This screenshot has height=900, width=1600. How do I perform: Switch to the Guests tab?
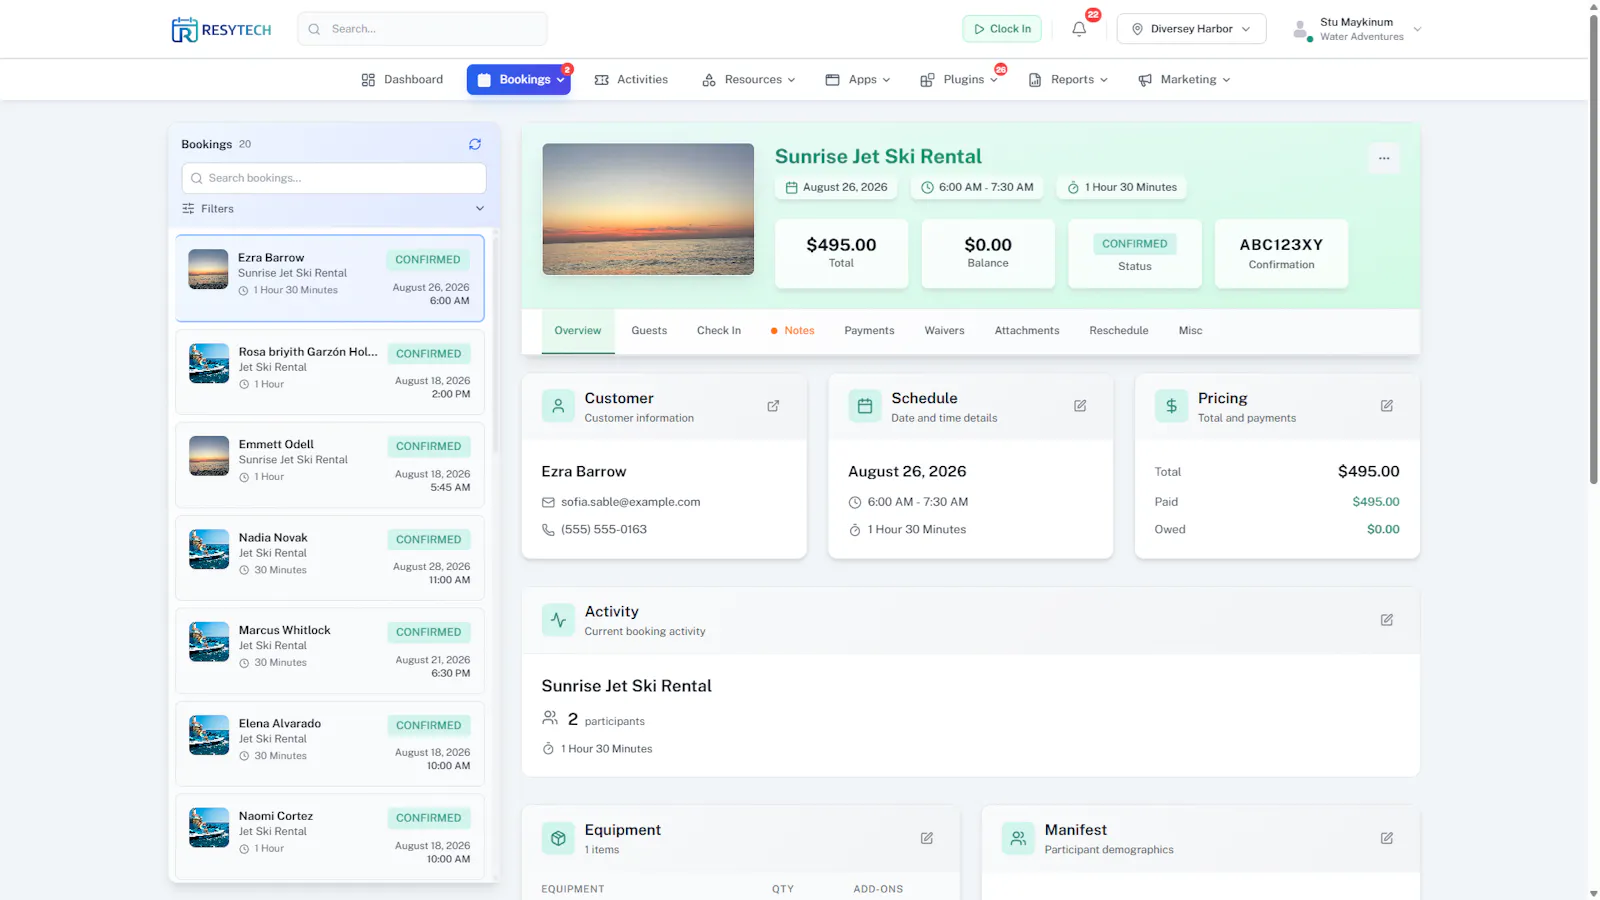[649, 331]
